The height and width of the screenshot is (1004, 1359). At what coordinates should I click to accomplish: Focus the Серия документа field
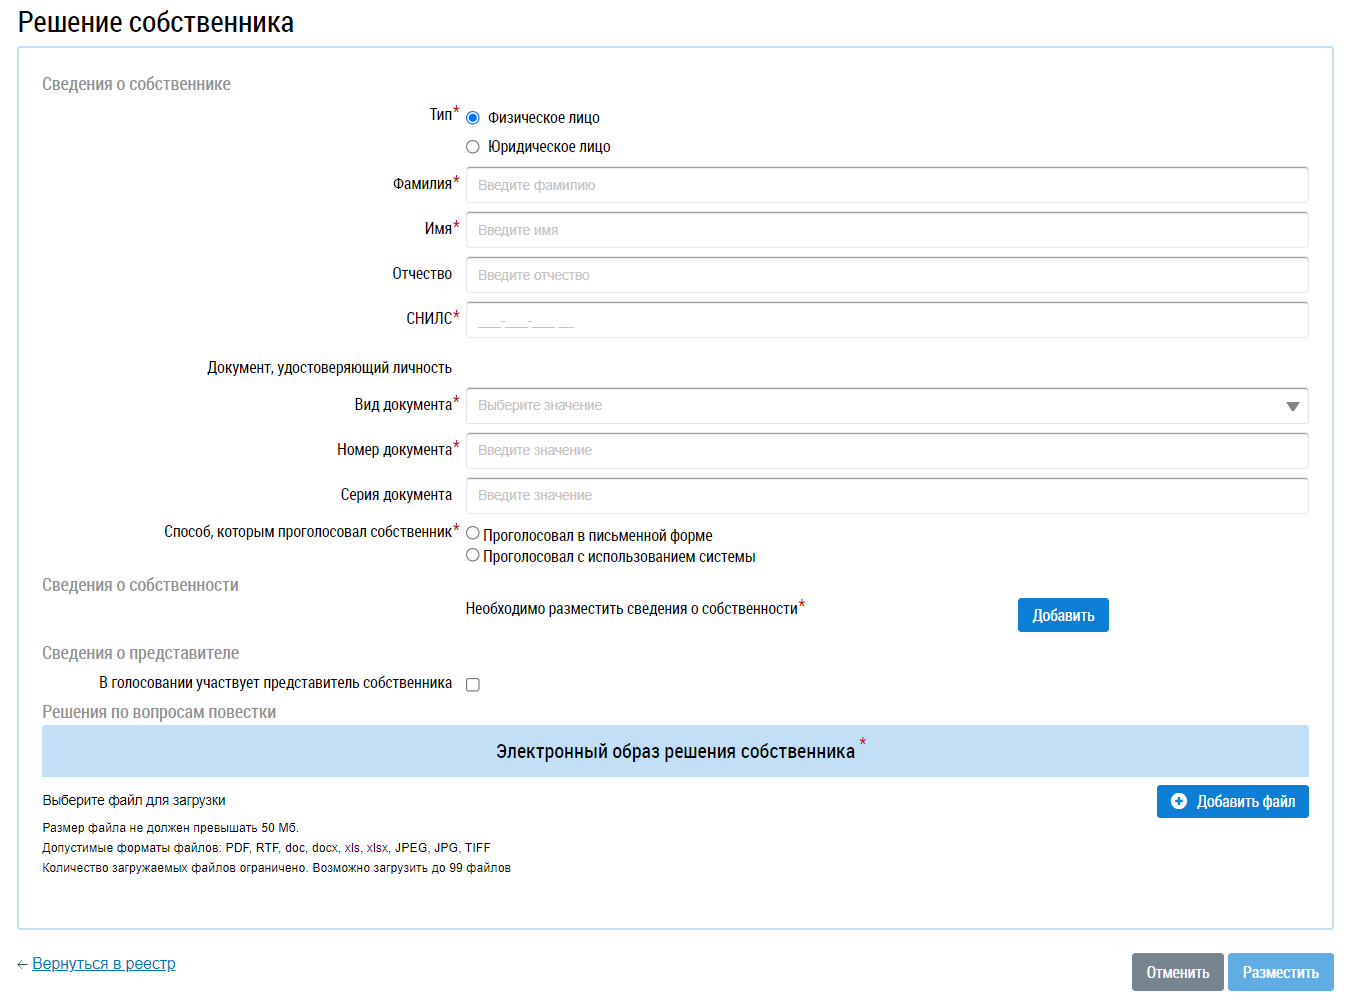click(886, 496)
